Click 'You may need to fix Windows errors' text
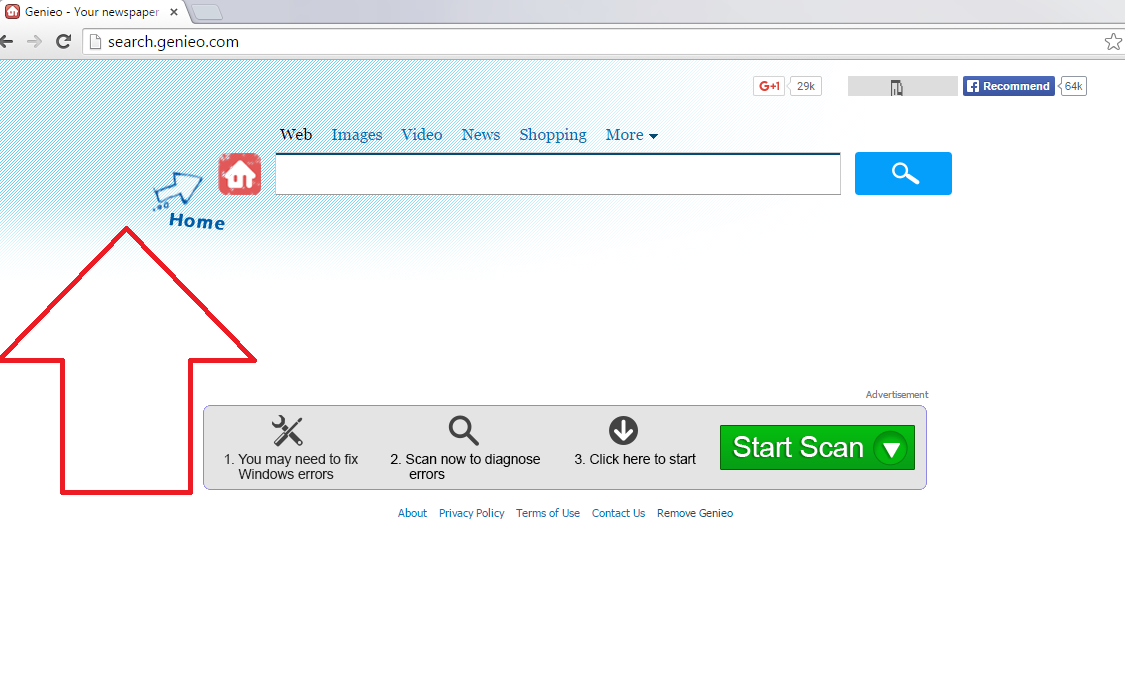Viewport: 1125px width, 673px height. tap(291, 466)
